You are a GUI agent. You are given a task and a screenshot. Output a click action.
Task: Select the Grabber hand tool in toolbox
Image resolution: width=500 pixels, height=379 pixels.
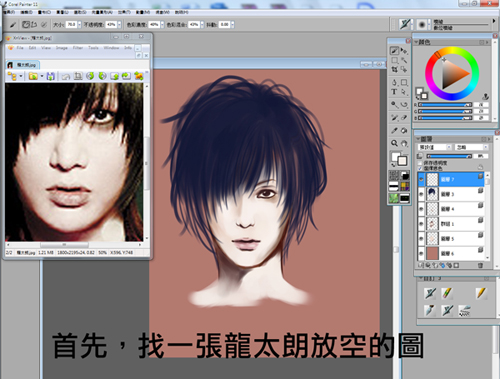pyautogui.click(x=404, y=143)
